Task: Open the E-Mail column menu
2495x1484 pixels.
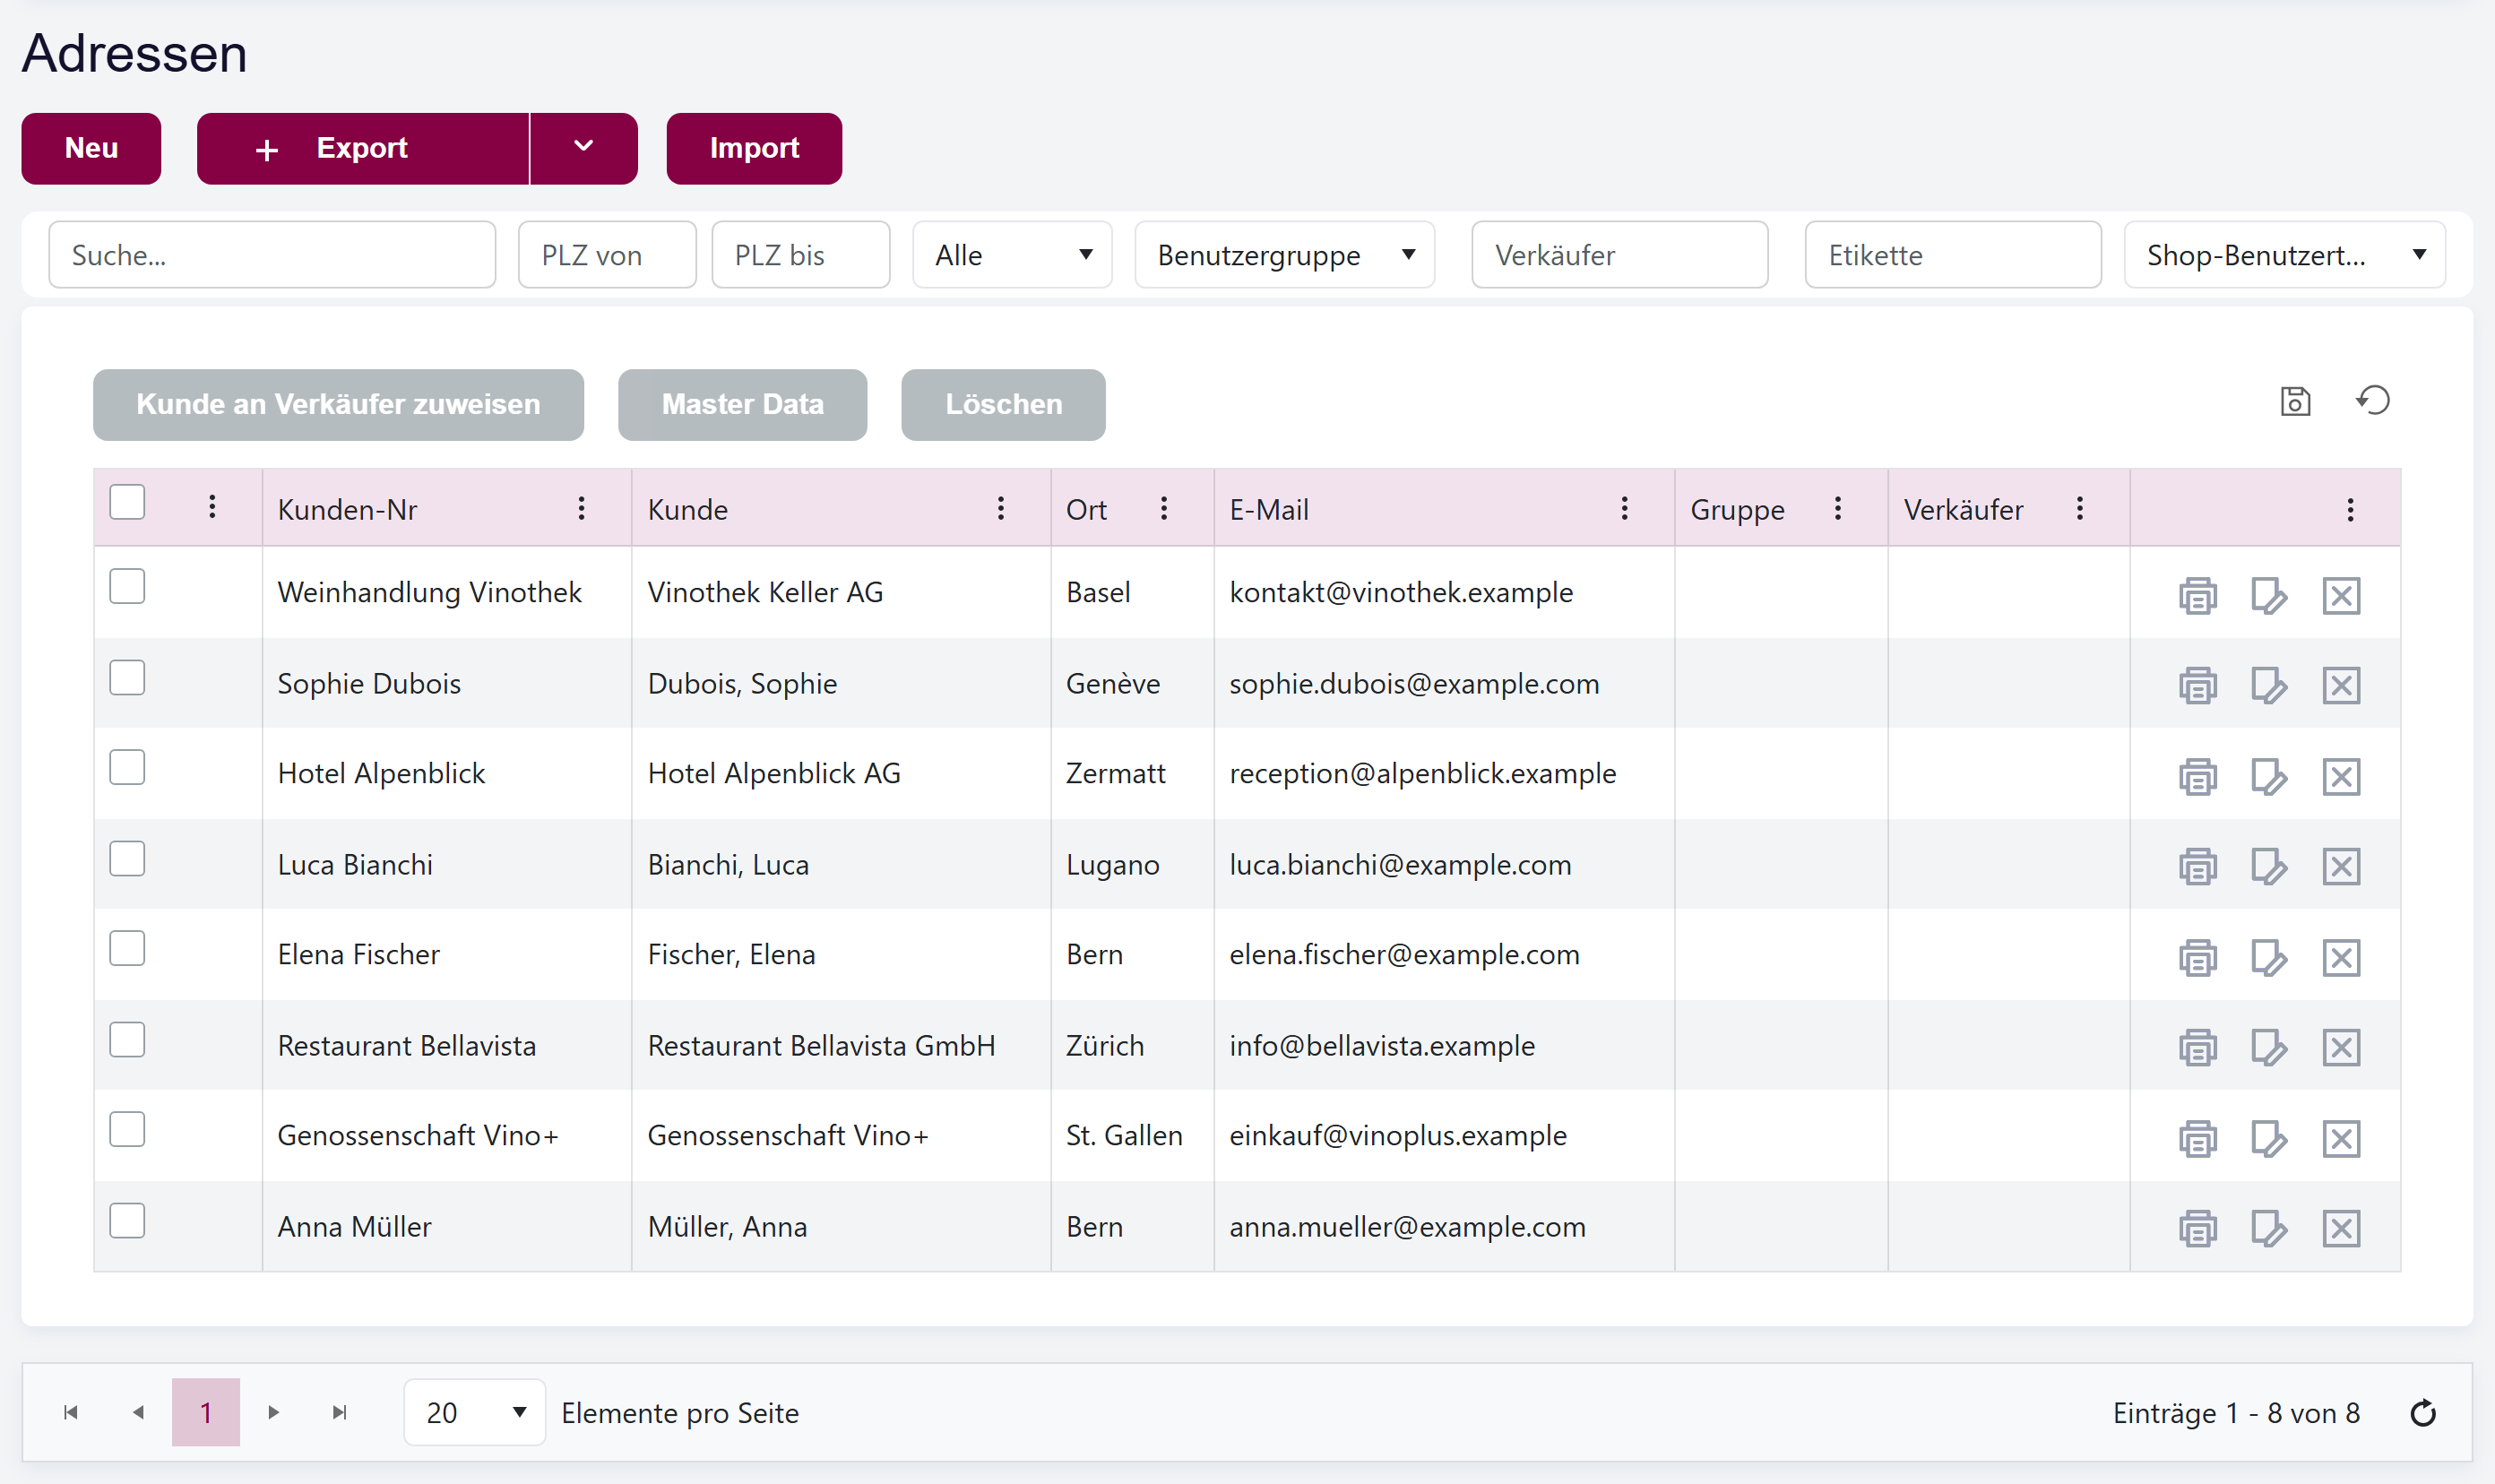Action: [x=1624, y=509]
